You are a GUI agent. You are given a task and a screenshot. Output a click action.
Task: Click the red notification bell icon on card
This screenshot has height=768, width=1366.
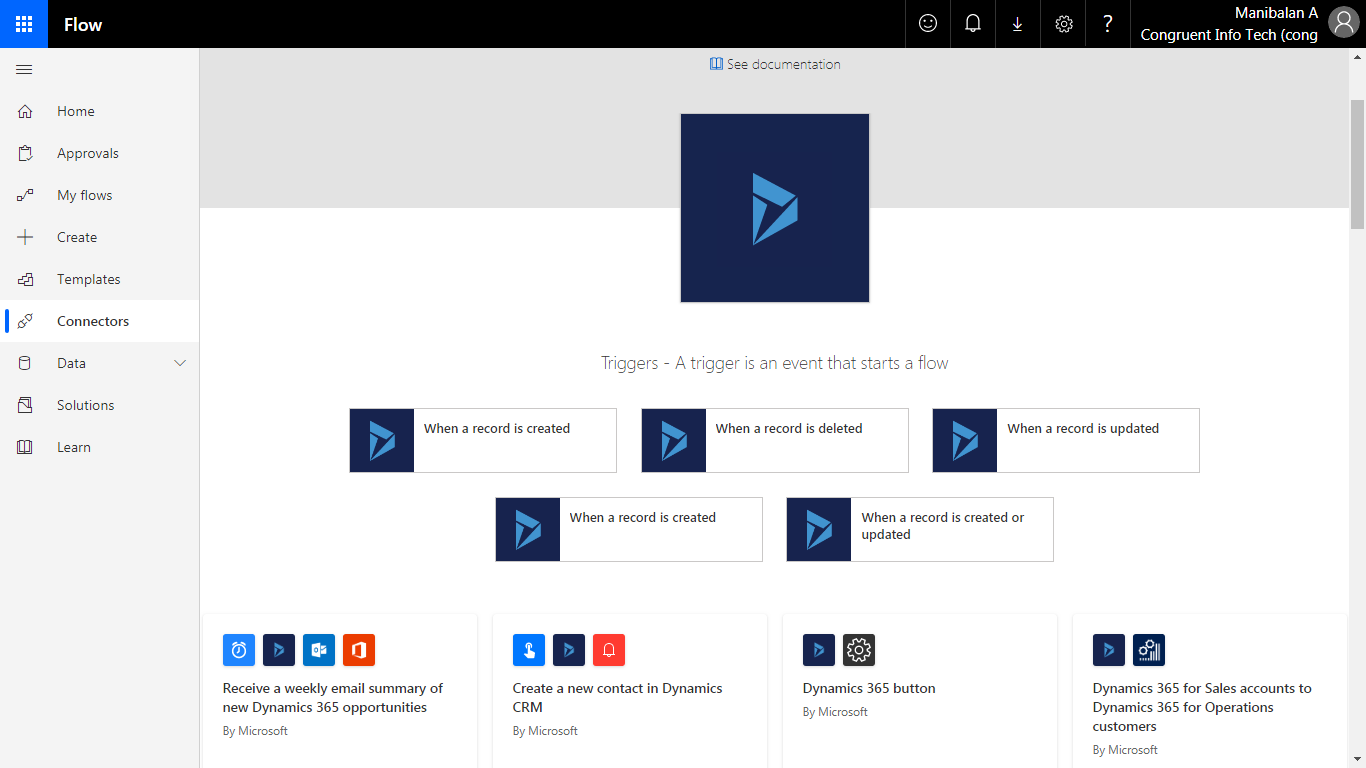[x=609, y=650]
